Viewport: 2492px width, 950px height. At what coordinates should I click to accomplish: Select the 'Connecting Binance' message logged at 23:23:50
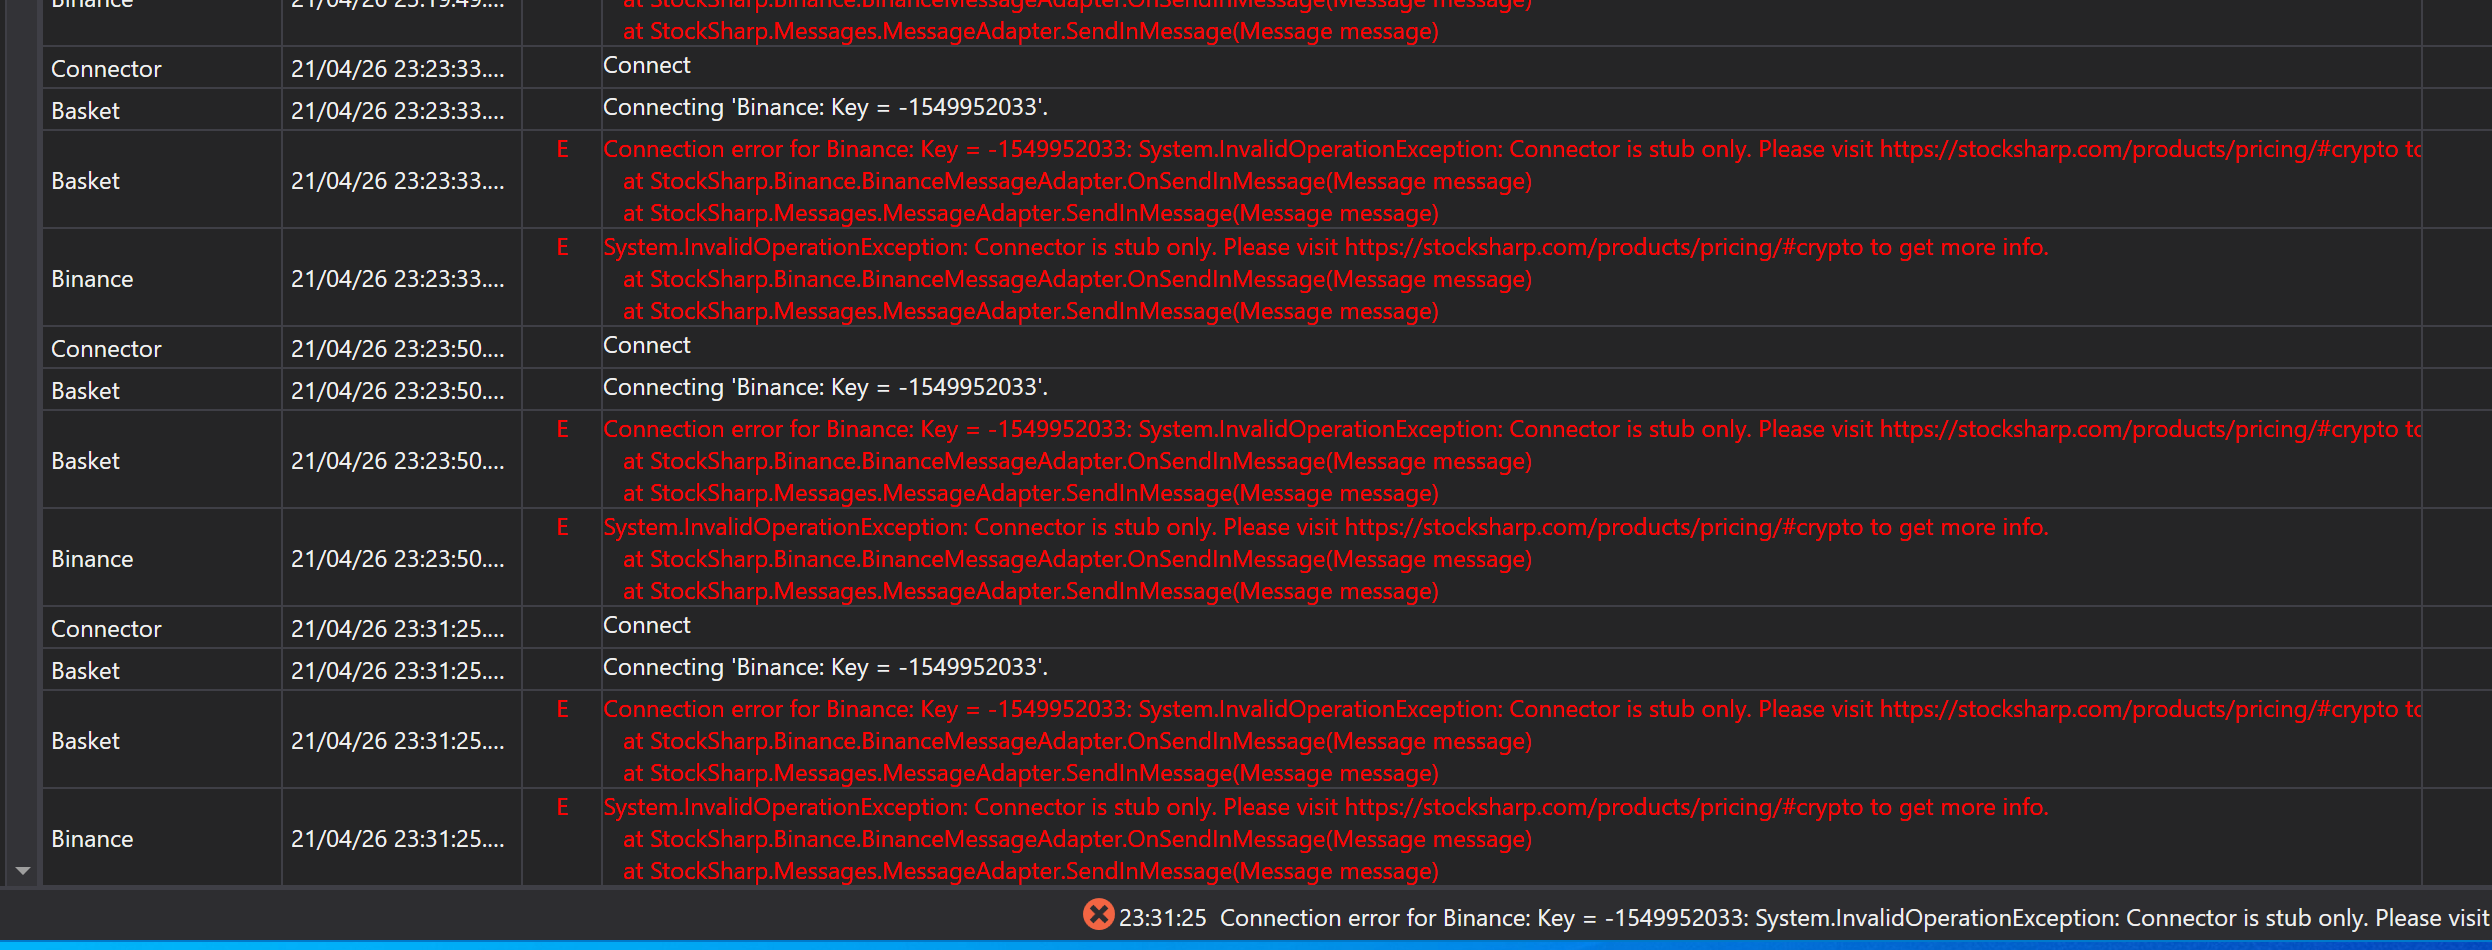[825, 388]
